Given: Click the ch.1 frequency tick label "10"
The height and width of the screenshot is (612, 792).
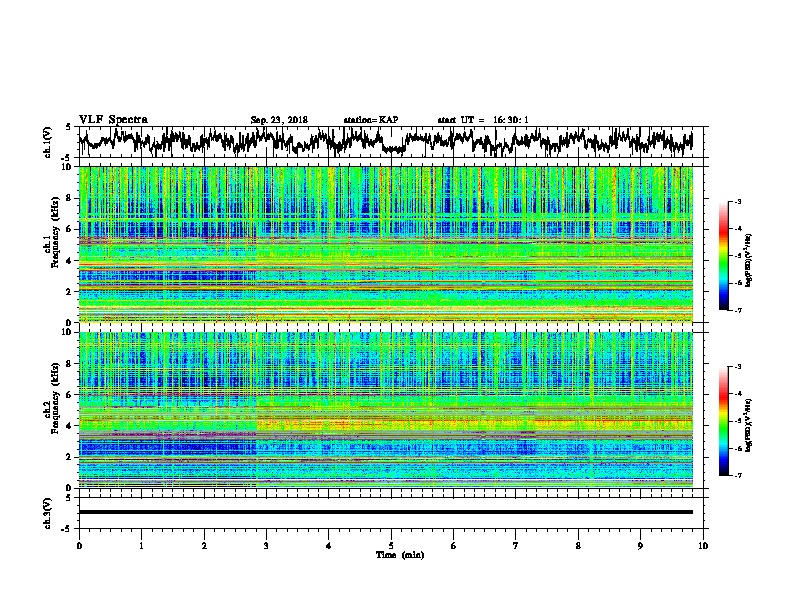Looking at the screenshot, I should click(67, 167).
